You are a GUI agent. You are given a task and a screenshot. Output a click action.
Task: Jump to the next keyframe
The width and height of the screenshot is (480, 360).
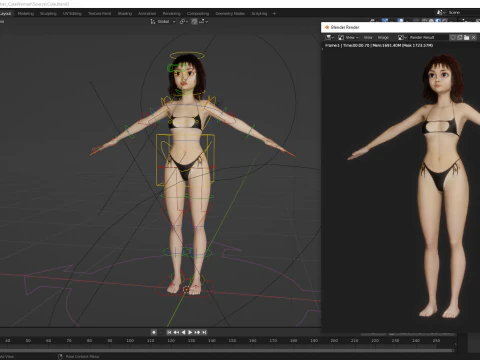(197, 332)
